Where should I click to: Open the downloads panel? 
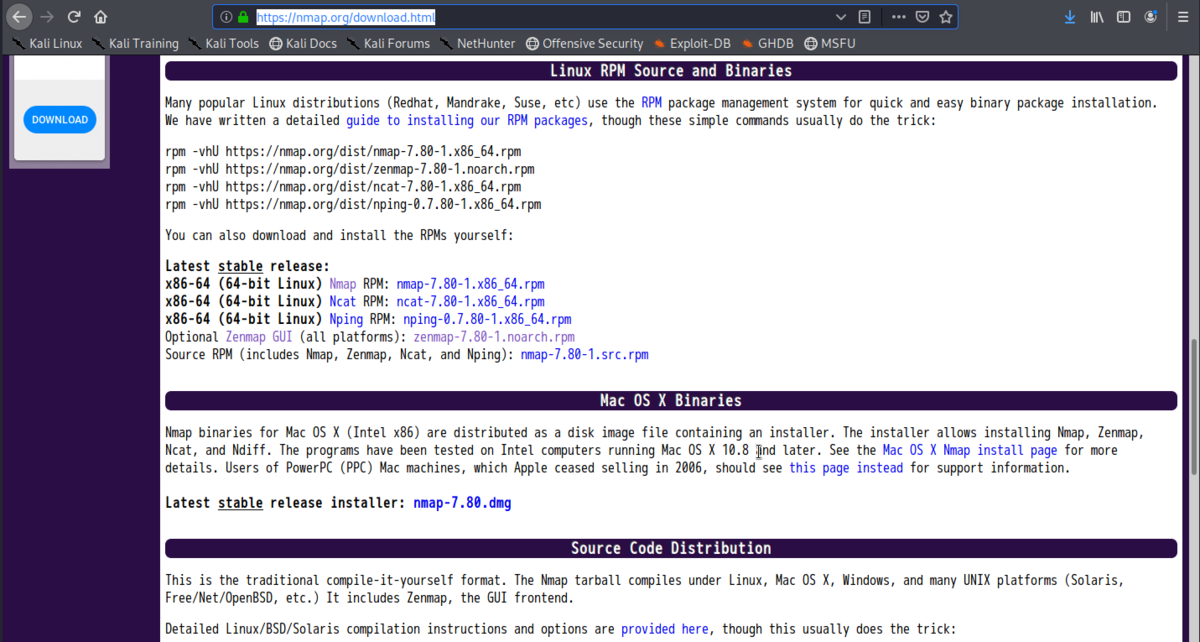[1070, 17]
